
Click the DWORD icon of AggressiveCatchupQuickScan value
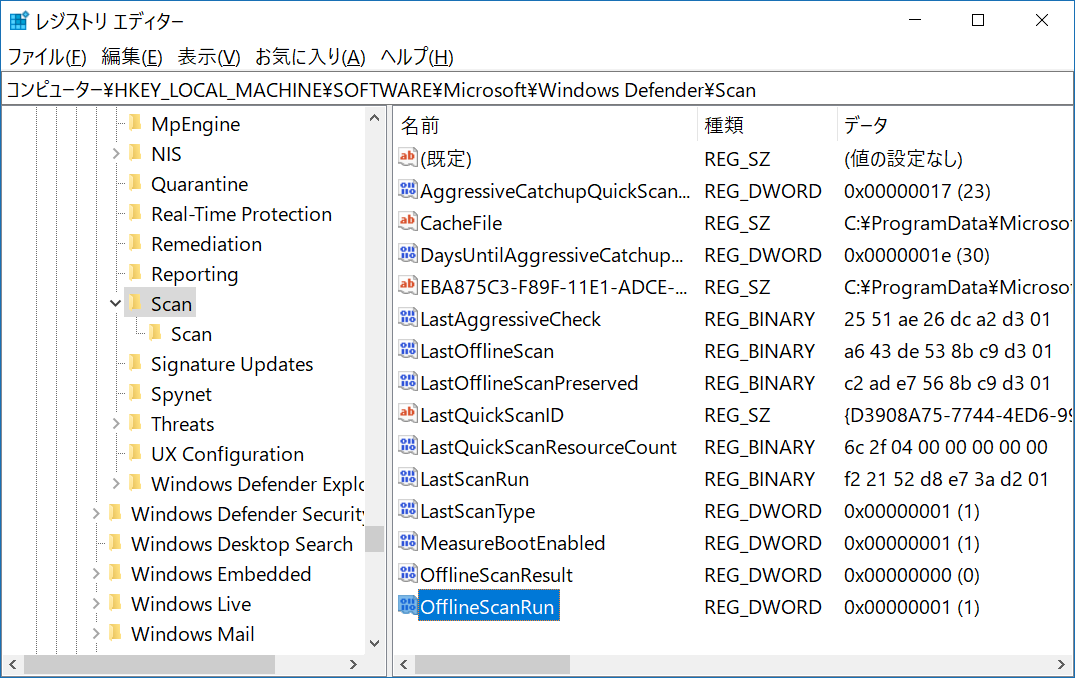[407, 190]
